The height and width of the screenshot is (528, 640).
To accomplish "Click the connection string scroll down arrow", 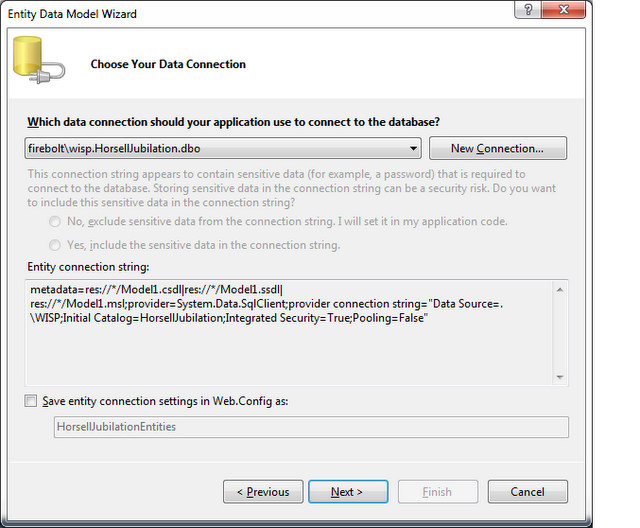I will 560,377.
